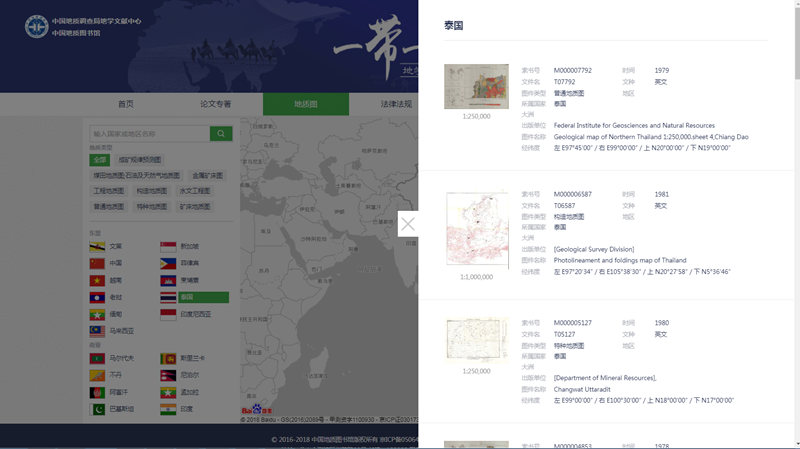The image size is (800, 449).
Task: Select the 全部 map type filter
Action: click(99, 160)
